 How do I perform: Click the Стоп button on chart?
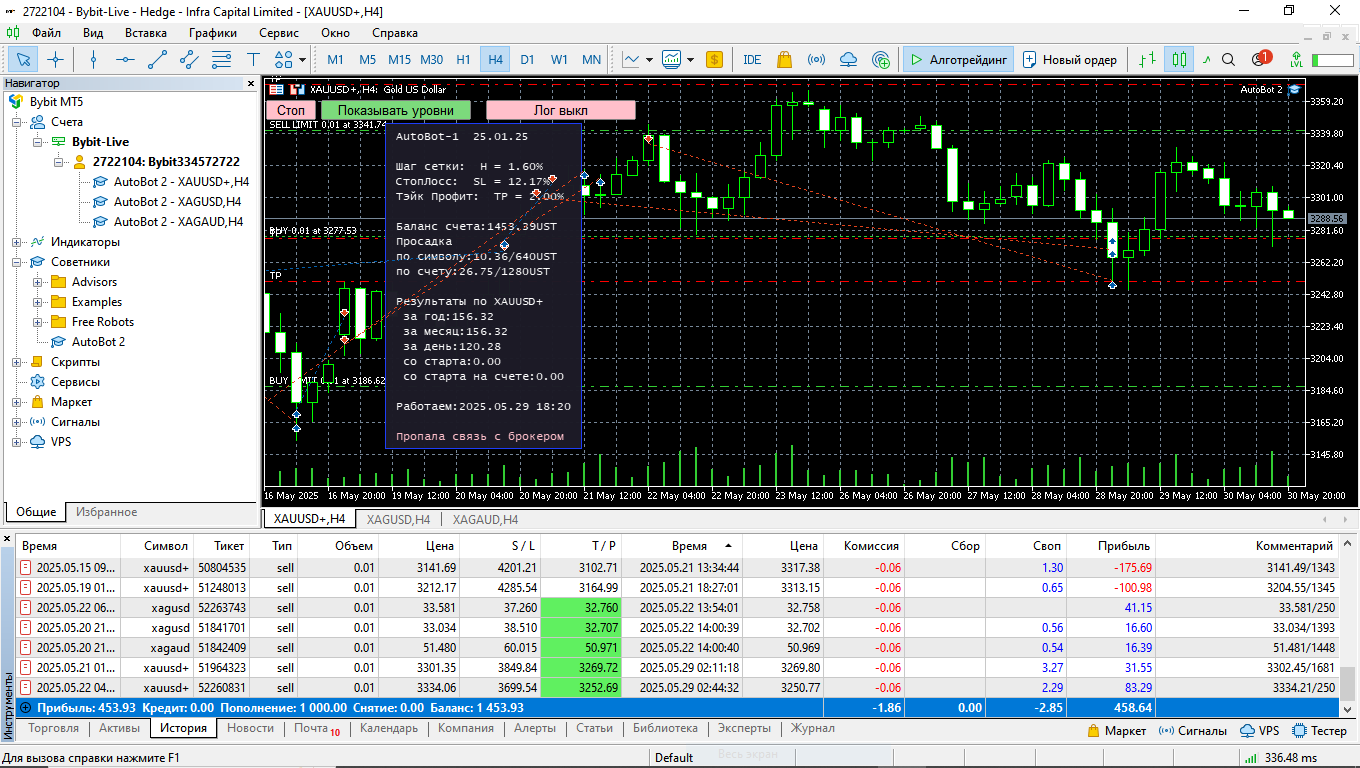[291, 110]
